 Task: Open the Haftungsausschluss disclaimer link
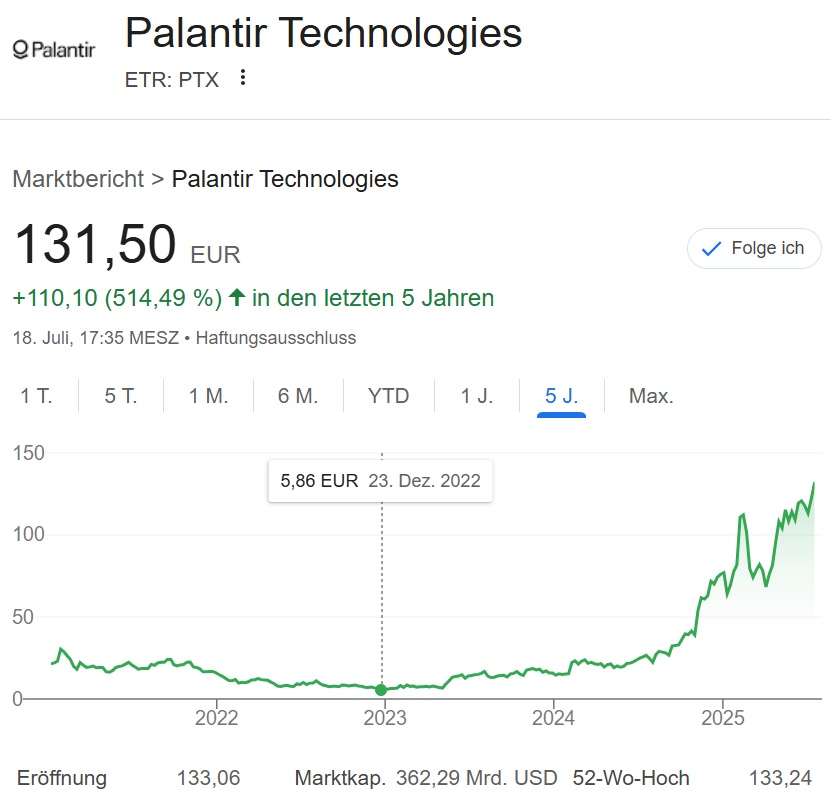(276, 338)
